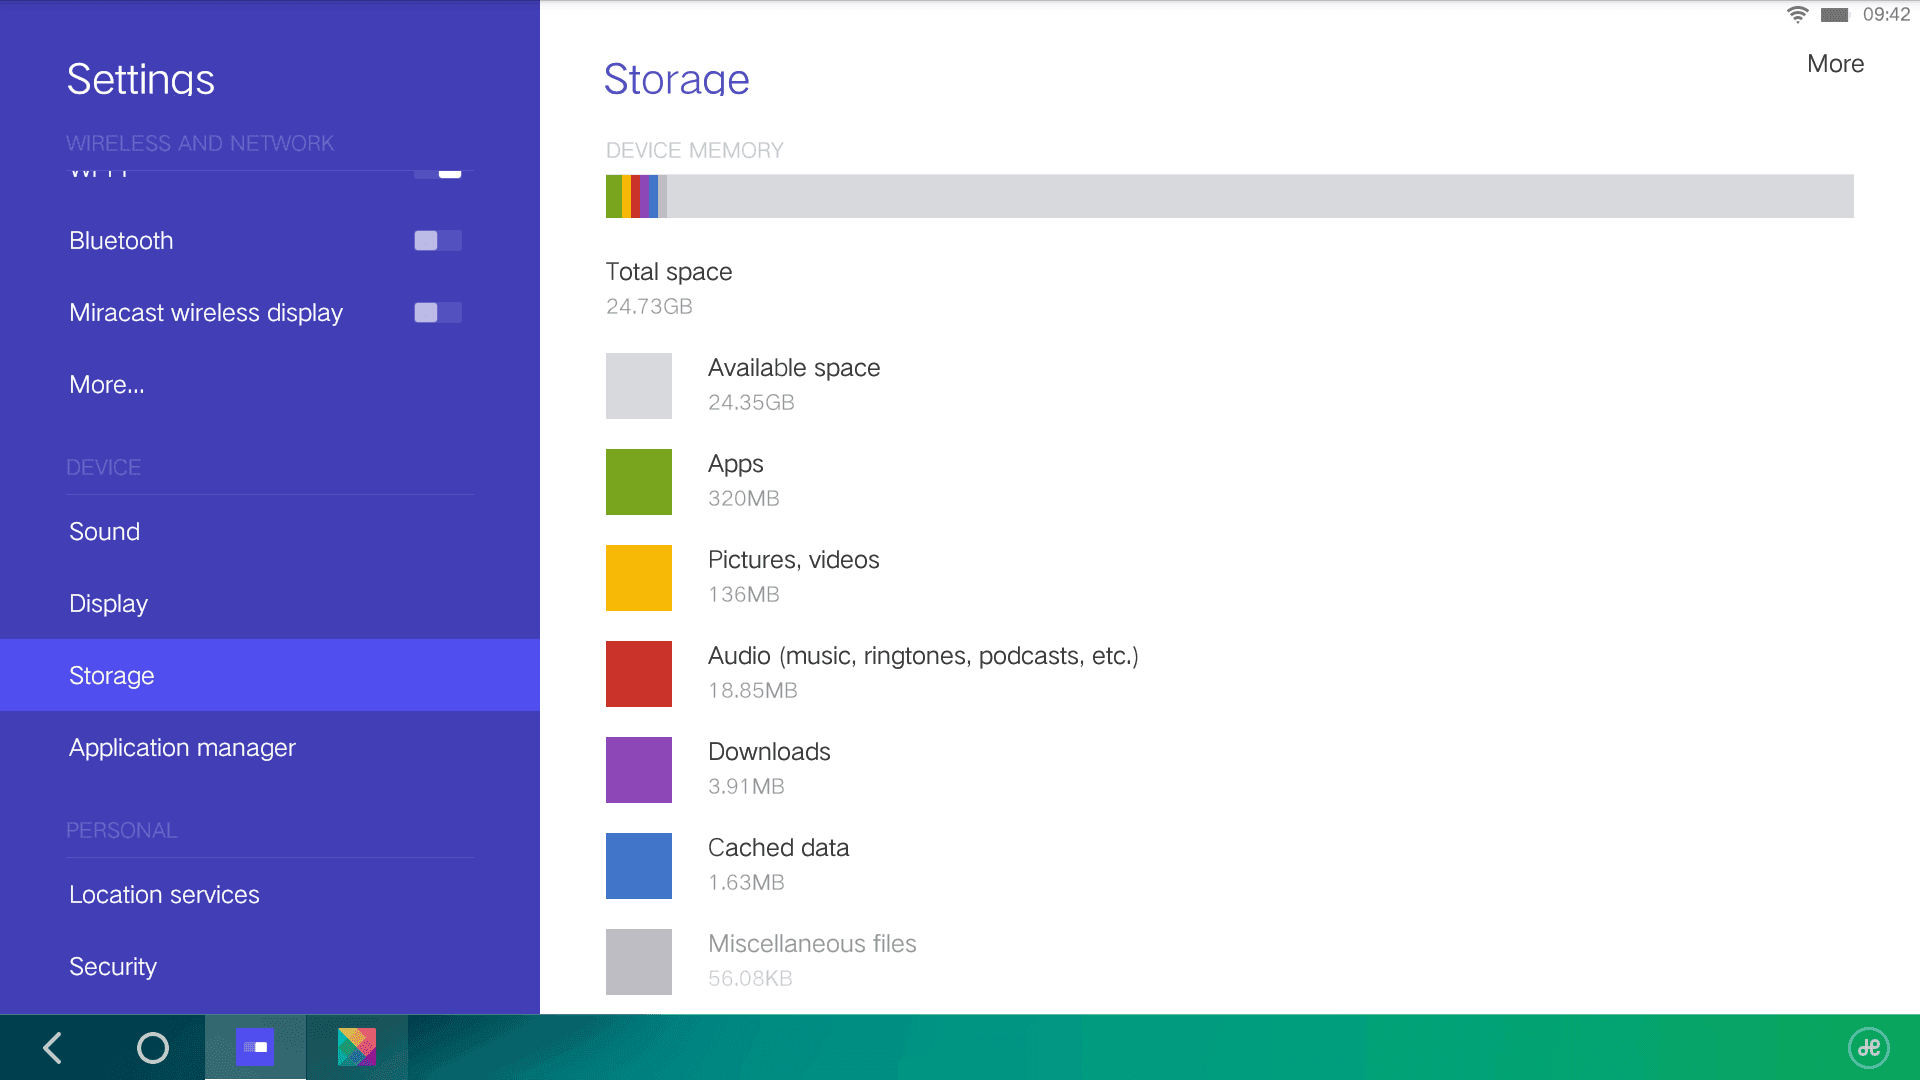Open Pictures, videos storage entry

1230,578
